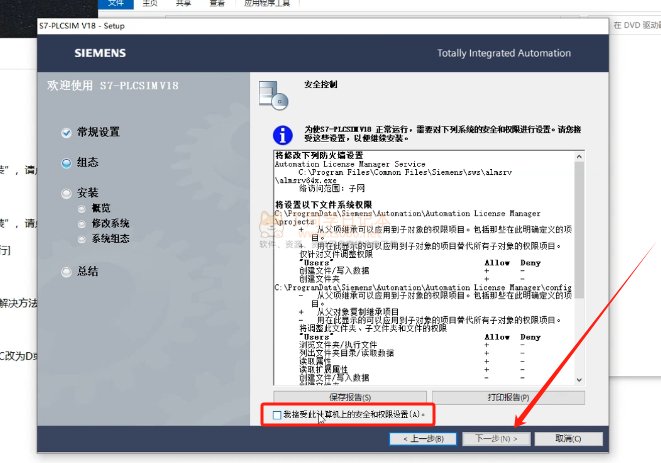This screenshot has height=463, width=661.
Task: Select the 概览 sub-step
Action: (x=101, y=208)
